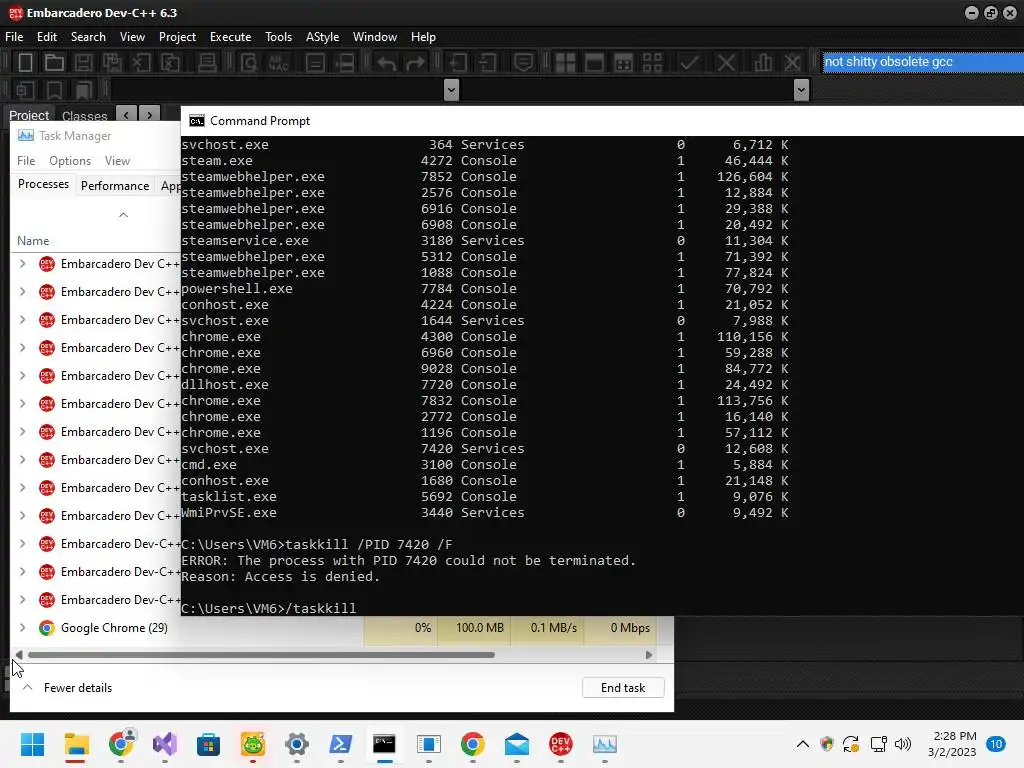
Task: Click the Task Manager horizontal scrollbar thumb
Action: coord(261,654)
